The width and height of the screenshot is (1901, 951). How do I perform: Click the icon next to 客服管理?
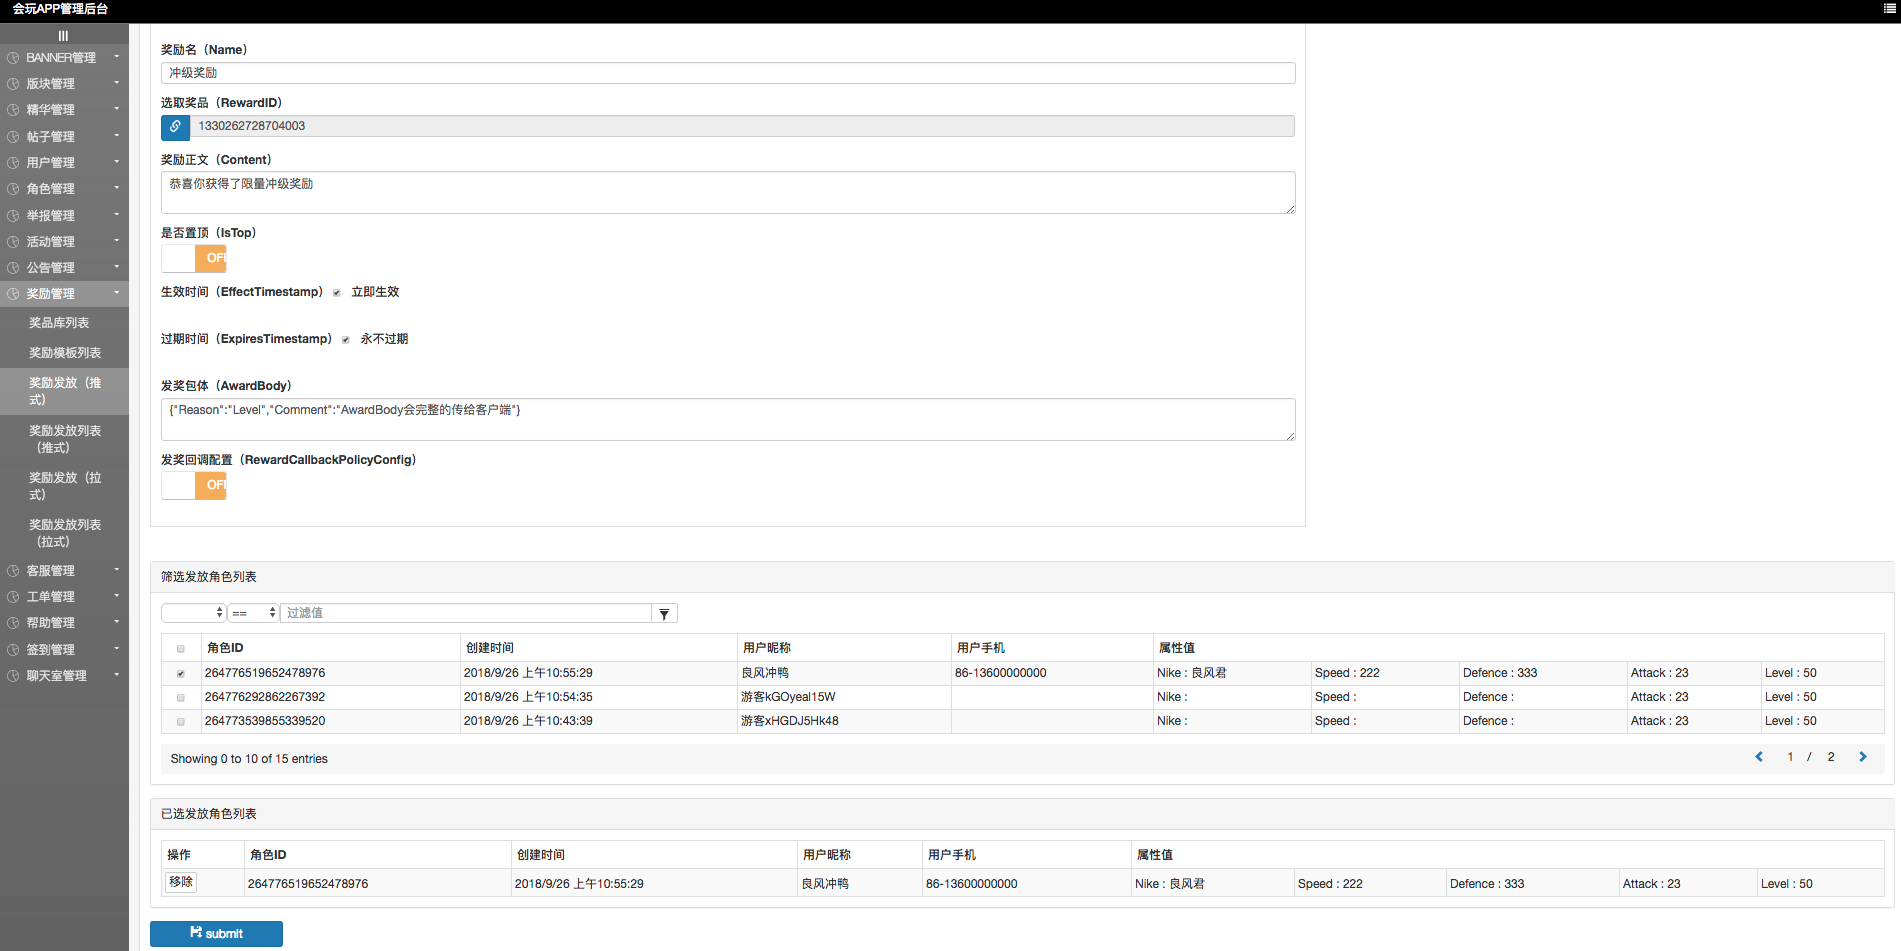click(13, 571)
